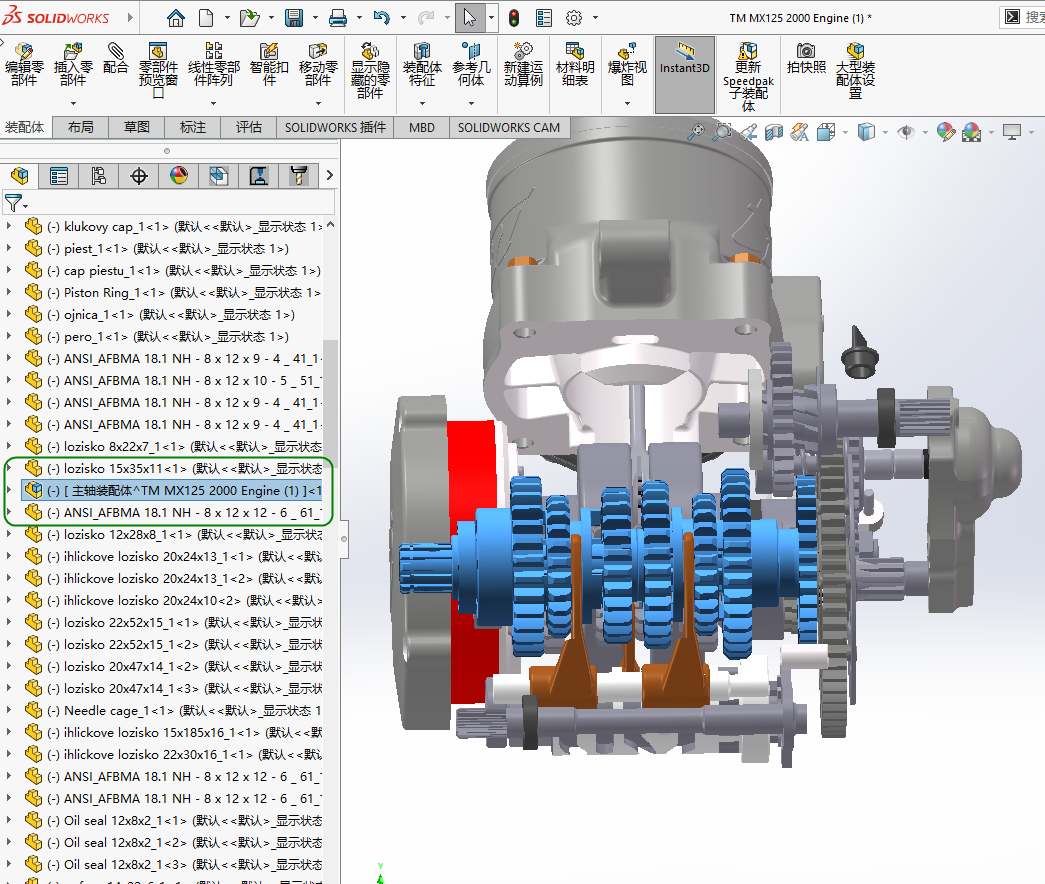Select the DisplayManager color ball tab
The image size is (1045, 884).
[x=179, y=176]
